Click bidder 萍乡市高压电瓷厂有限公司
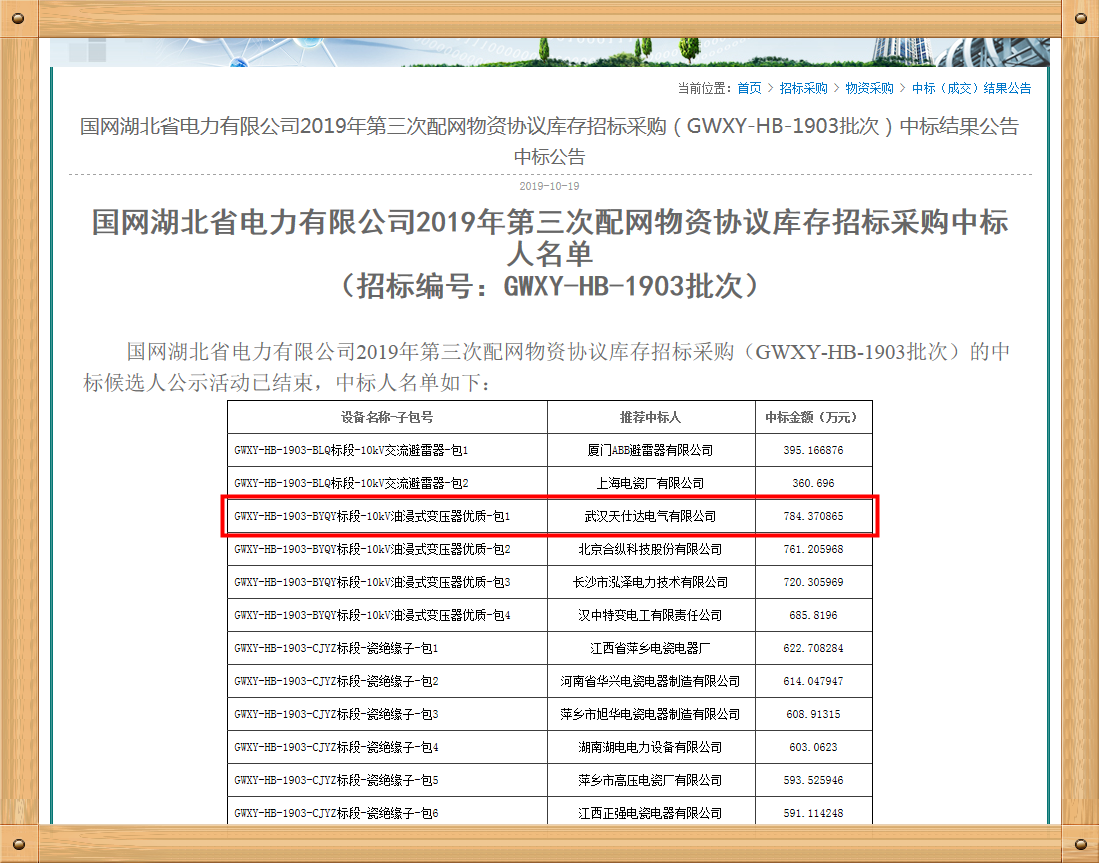This screenshot has width=1099, height=863. pos(650,780)
